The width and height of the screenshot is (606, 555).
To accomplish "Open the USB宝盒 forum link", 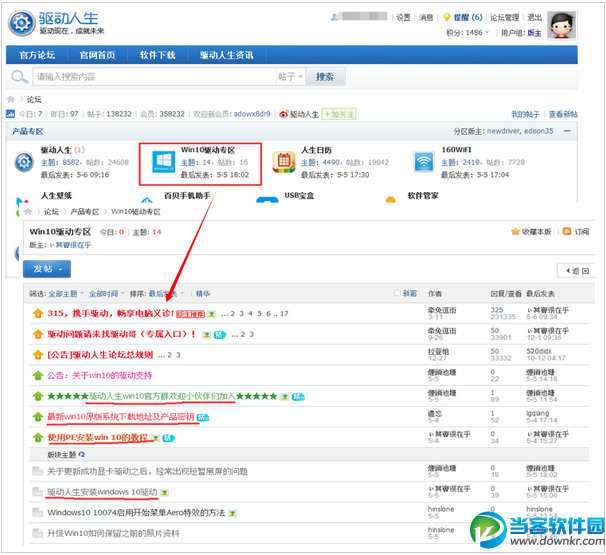I will (x=300, y=196).
